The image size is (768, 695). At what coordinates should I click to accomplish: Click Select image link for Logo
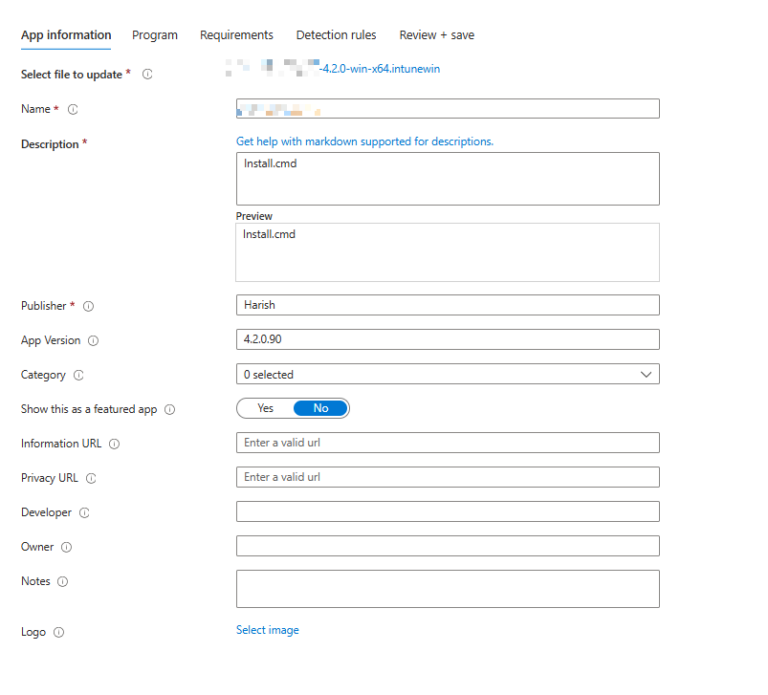(267, 630)
